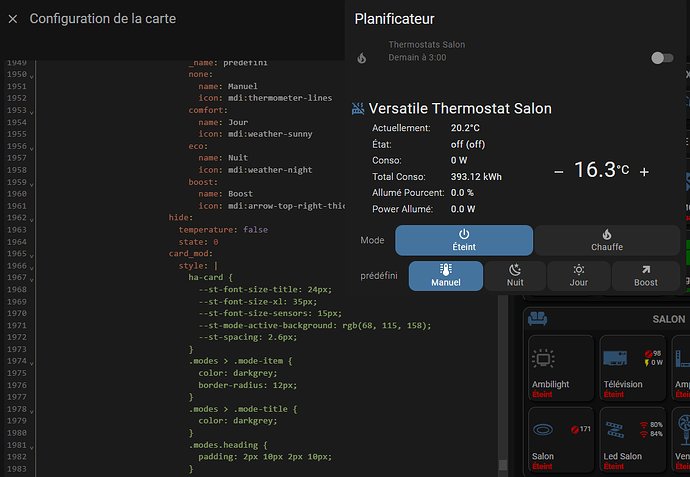Click the État off (off) value
690x477 pixels.
[468, 144]
